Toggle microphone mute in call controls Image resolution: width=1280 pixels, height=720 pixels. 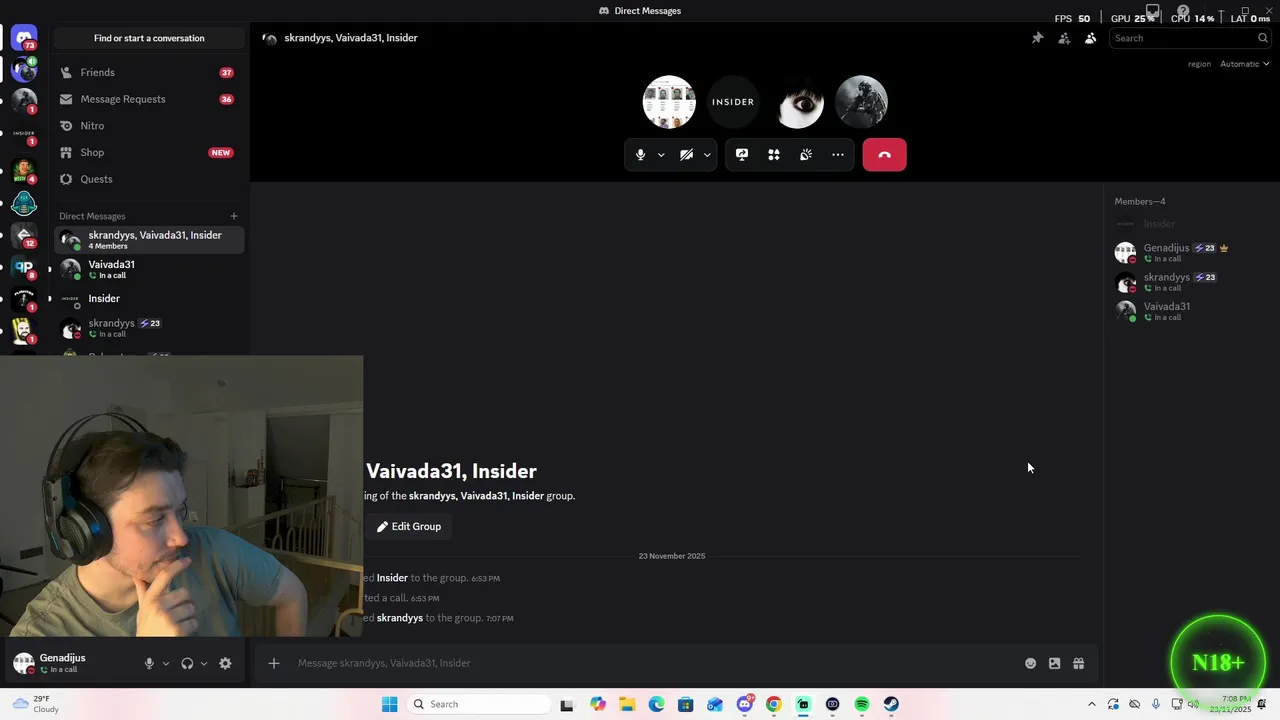(x=641, y=155)
